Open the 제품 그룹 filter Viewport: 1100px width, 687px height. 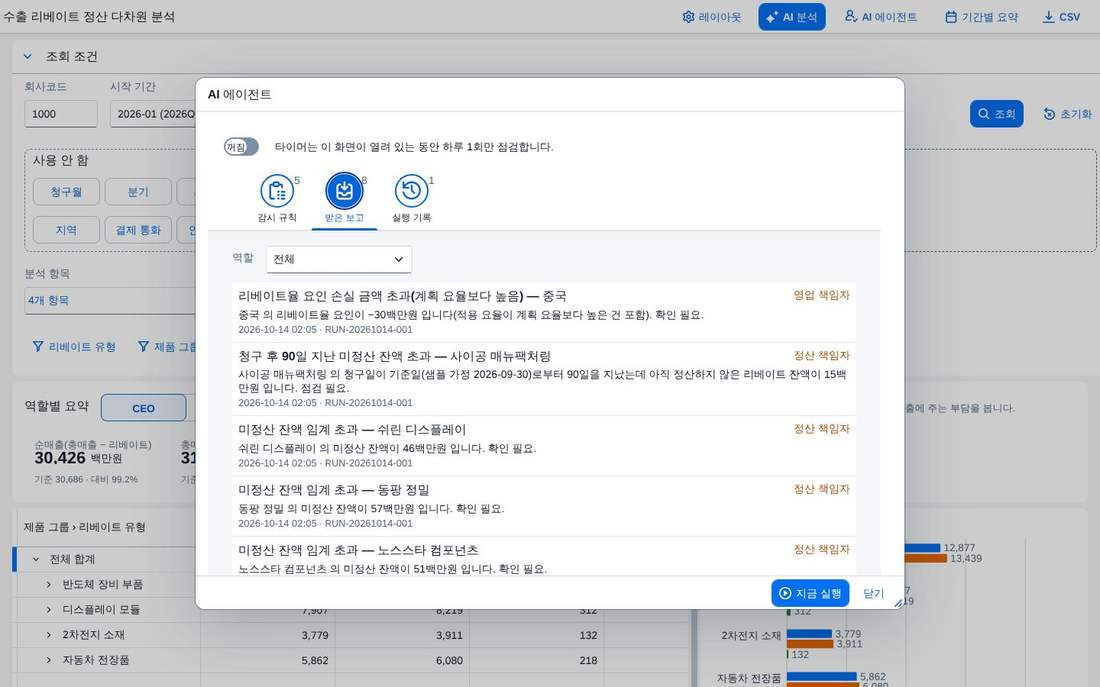(x=167, y=346)
